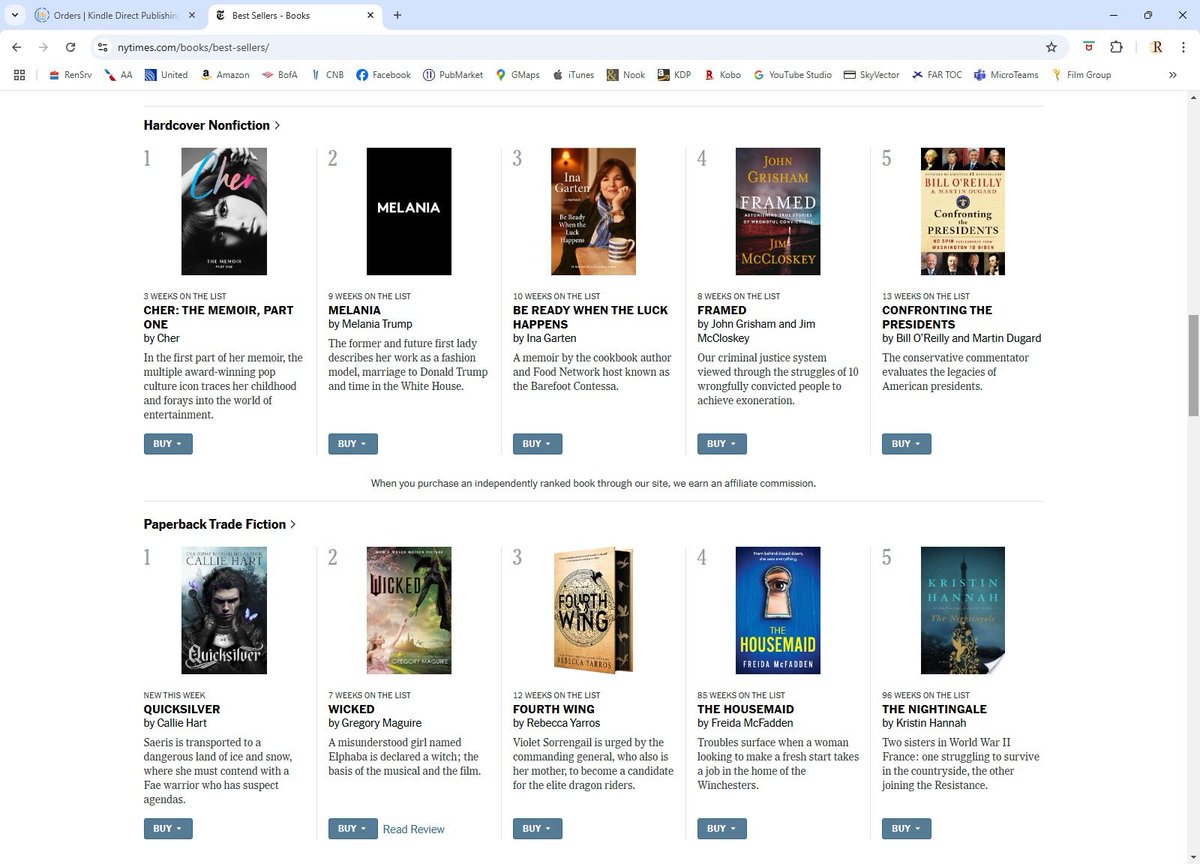This screenshot has height=864, width=1200.
Task: Open the United bookmark
Action: coord(166,75)
